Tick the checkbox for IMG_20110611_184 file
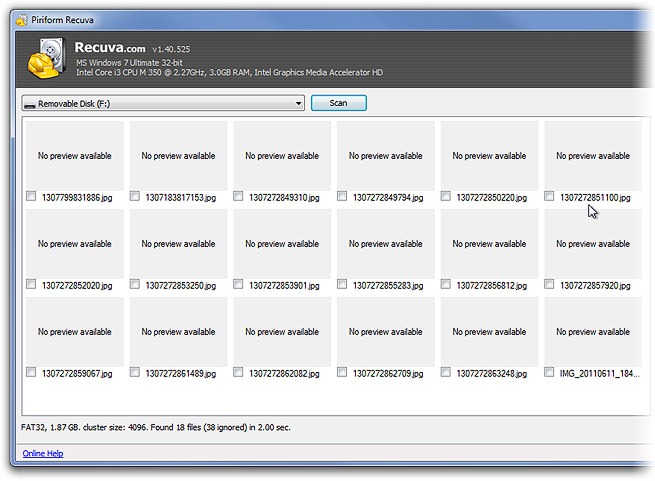The image size is (655, 481). click(x=549, y=372)
